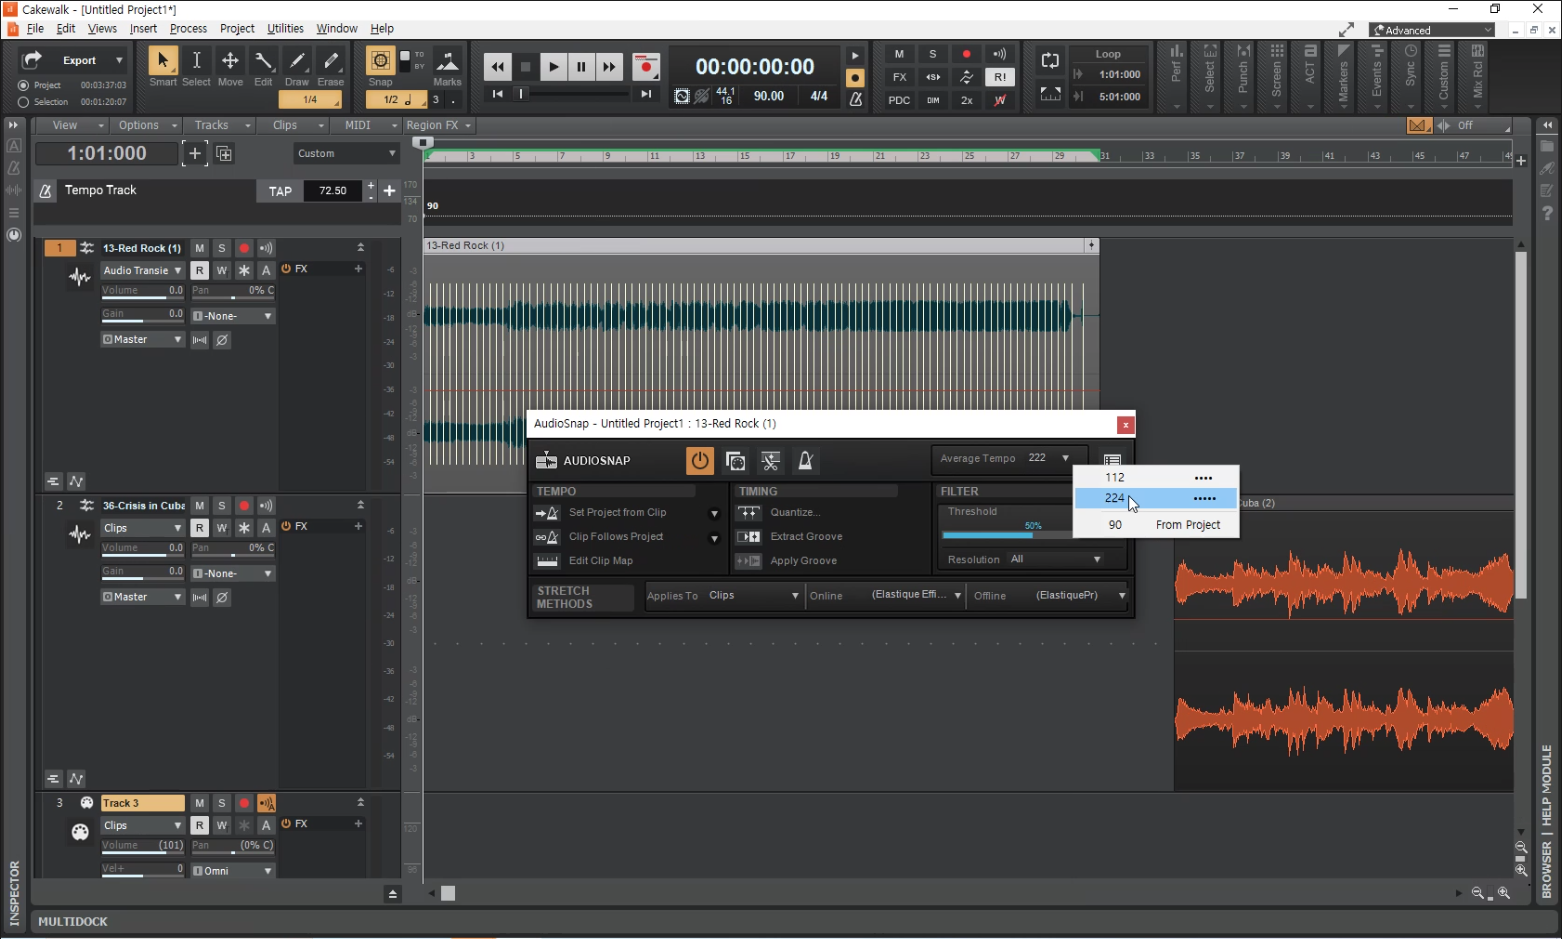Arm 13-Red Rock track for recording
The width and height of the screenshot is (1562, 939).
244,249
